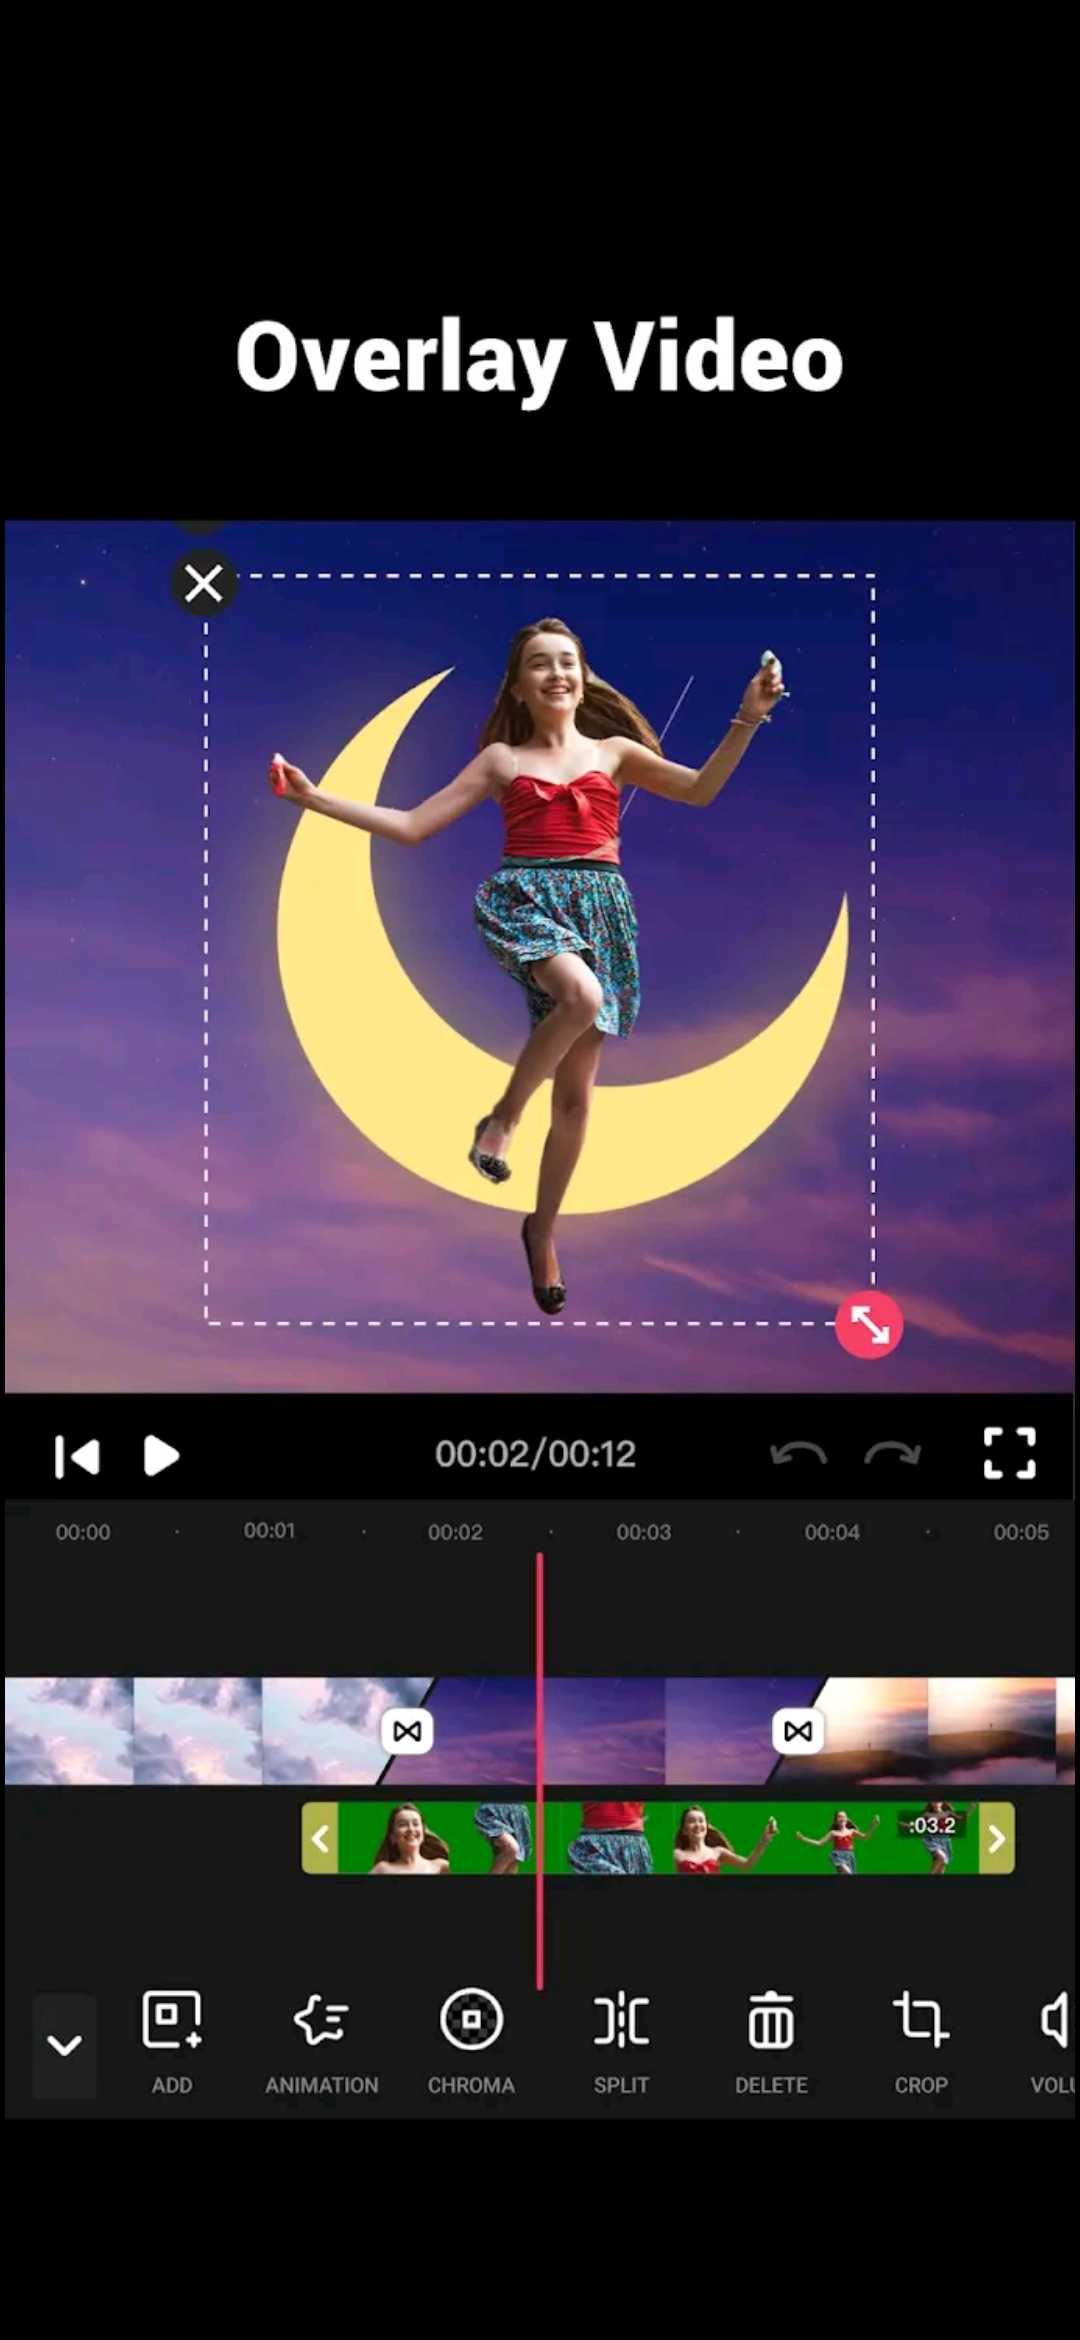Click the time display 00:02/00:12

535,1454
